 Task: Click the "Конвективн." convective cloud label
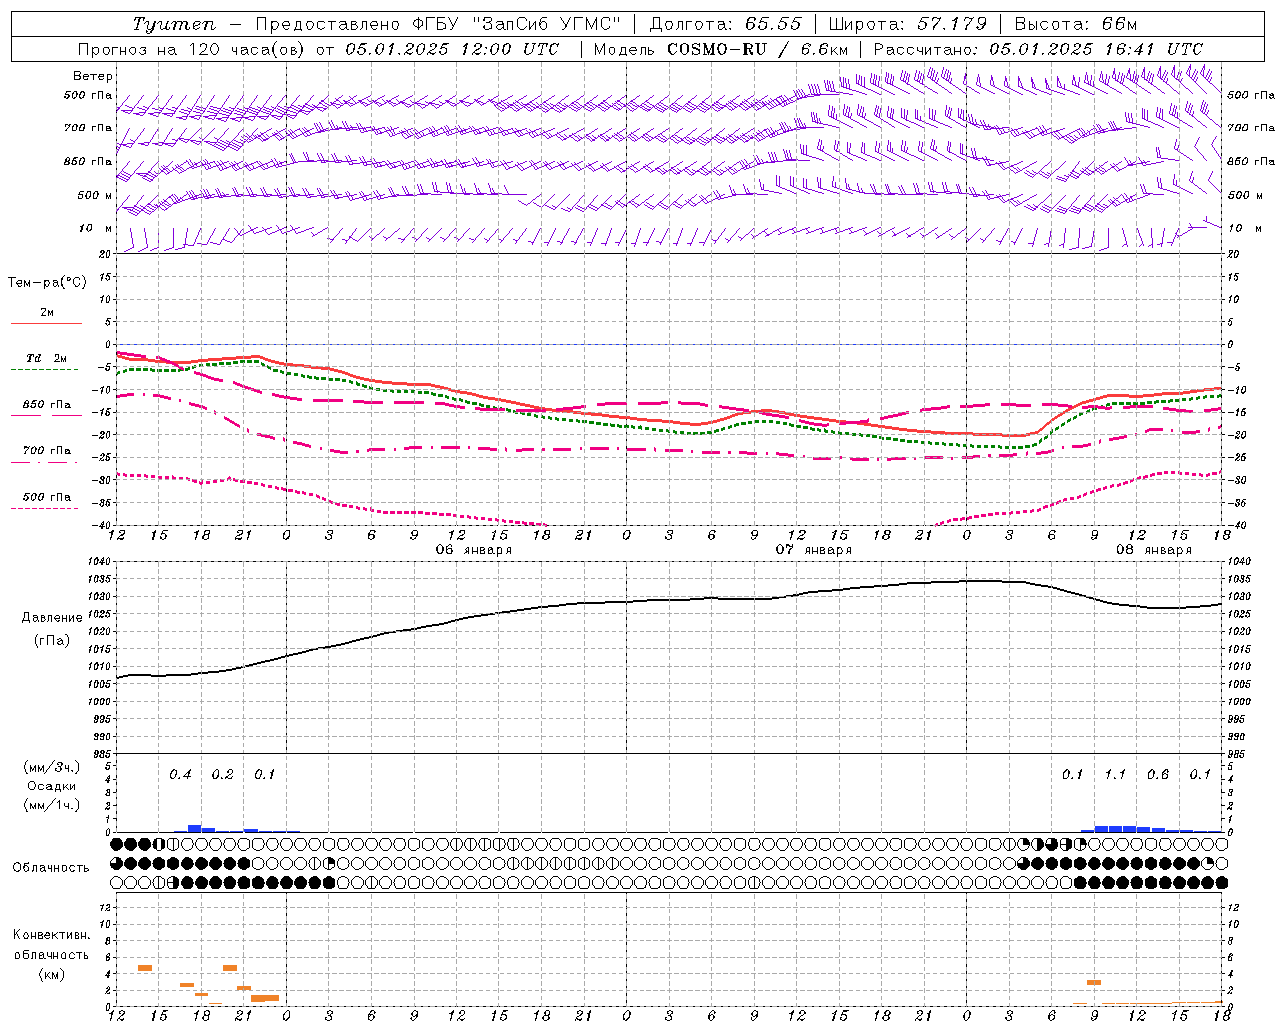[x=51, y=935]
